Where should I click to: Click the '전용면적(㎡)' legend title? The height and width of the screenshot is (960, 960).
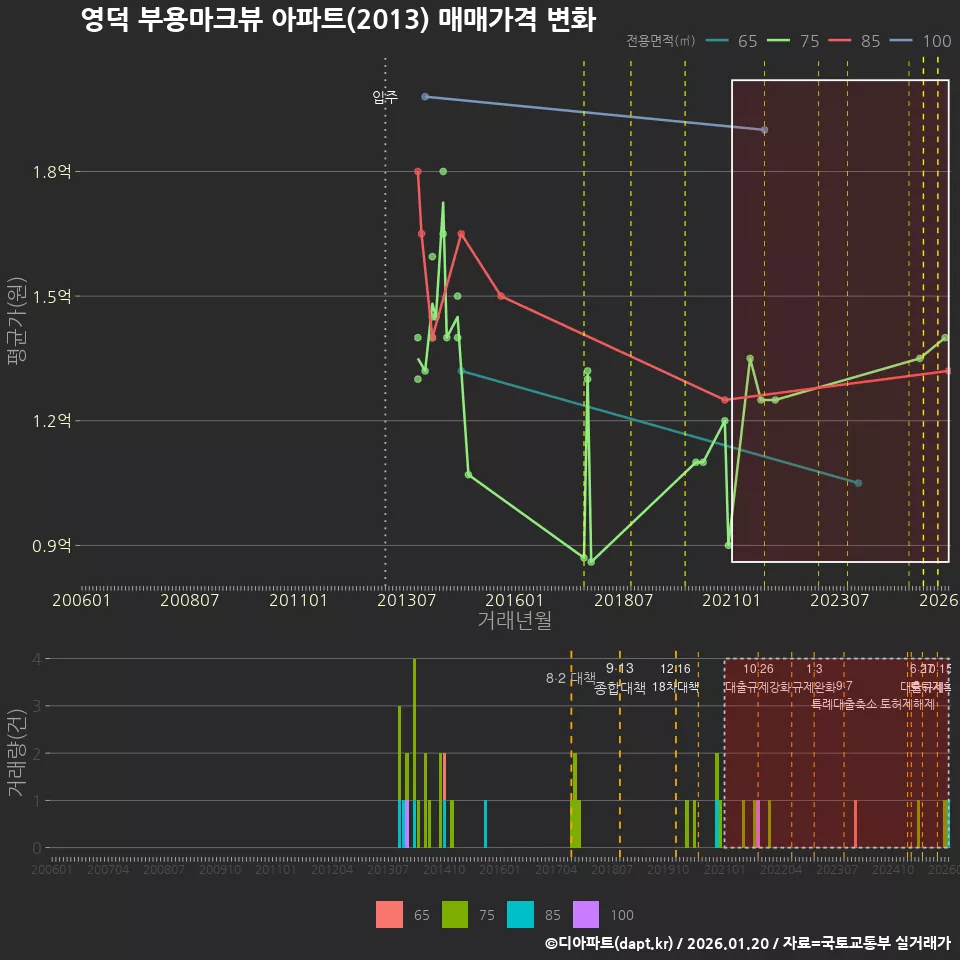pyautogui.click(x=661, y=41)
